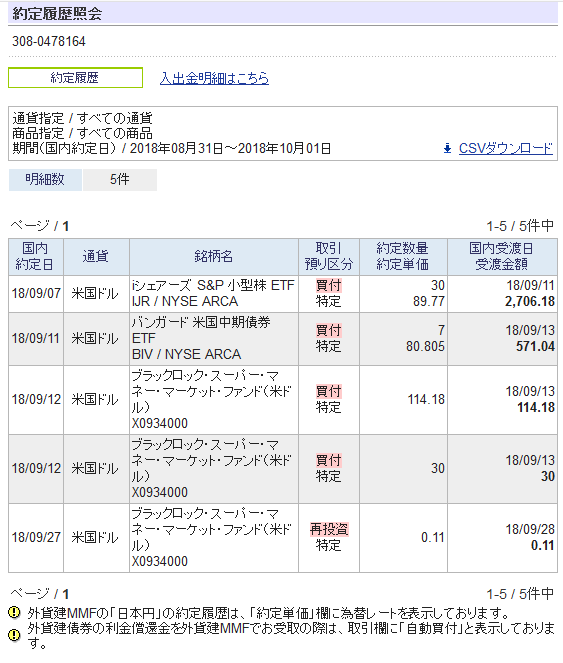Click the bottom 1-5 / 5件中 counter
This screenshot has height=663, width=563.
click(520, 594)
